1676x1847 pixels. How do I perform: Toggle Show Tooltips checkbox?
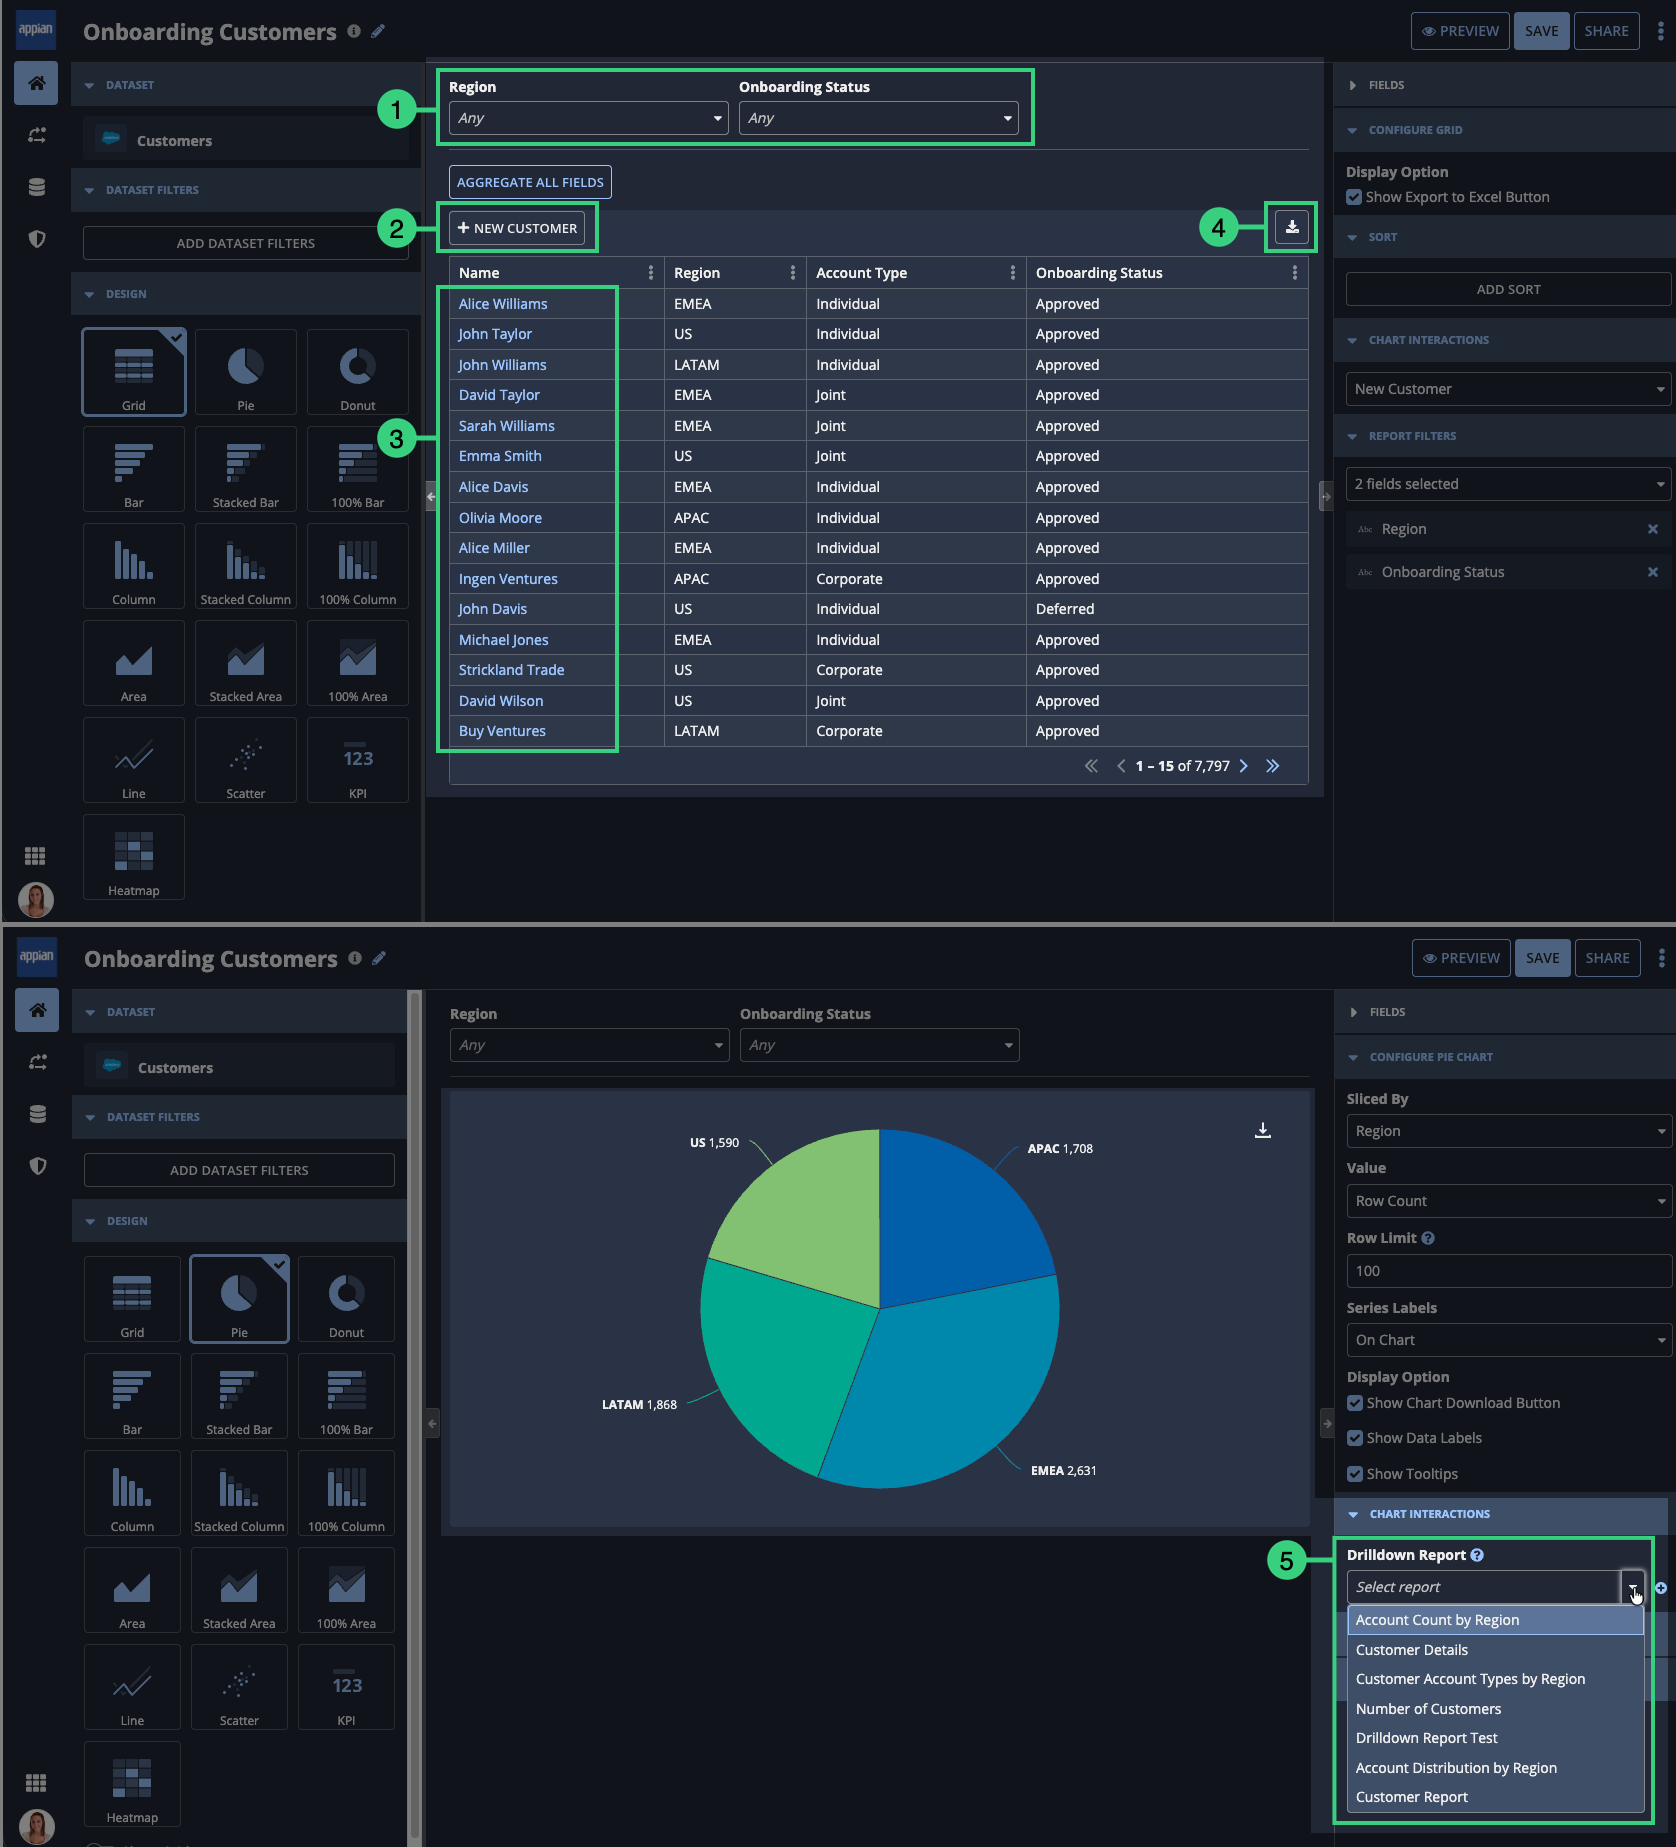(1355, 1474)
